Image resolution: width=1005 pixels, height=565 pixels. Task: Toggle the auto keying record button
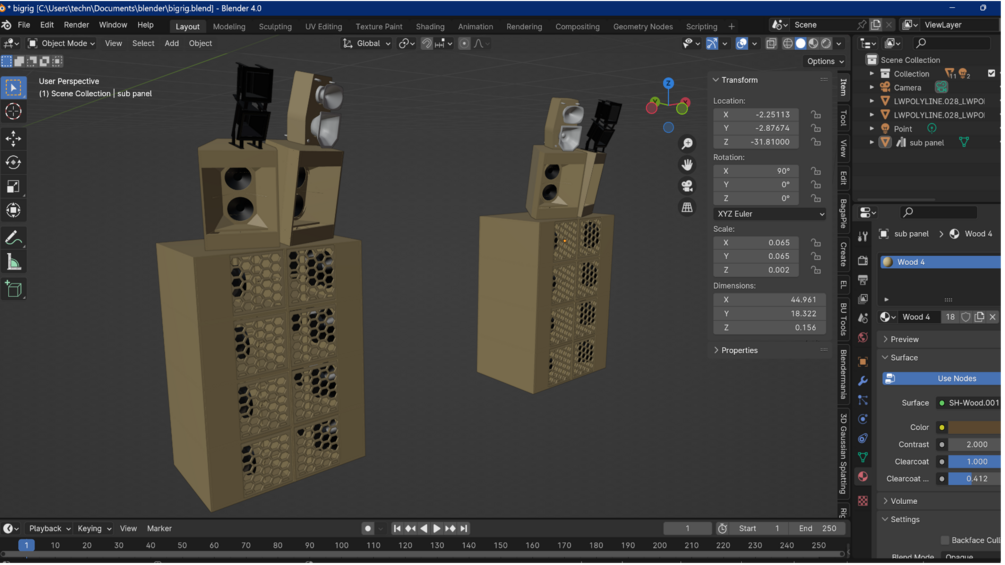(x=369, y=530)
